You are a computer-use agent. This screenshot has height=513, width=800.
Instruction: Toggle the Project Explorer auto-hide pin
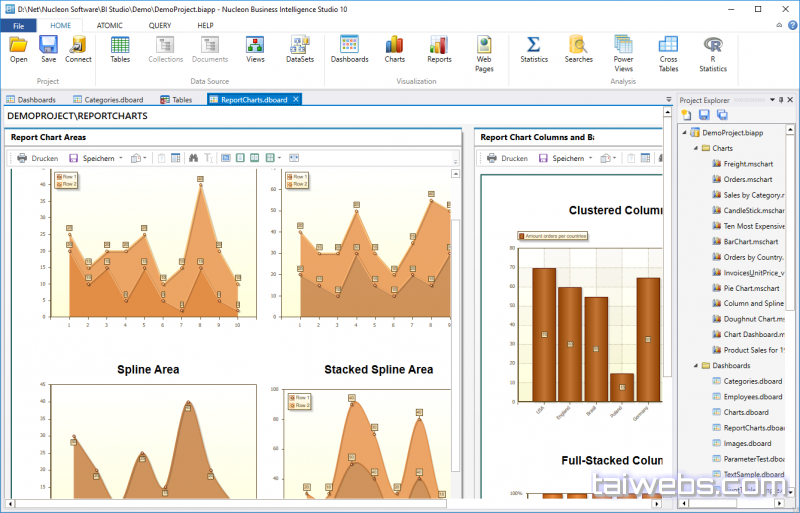781,100
